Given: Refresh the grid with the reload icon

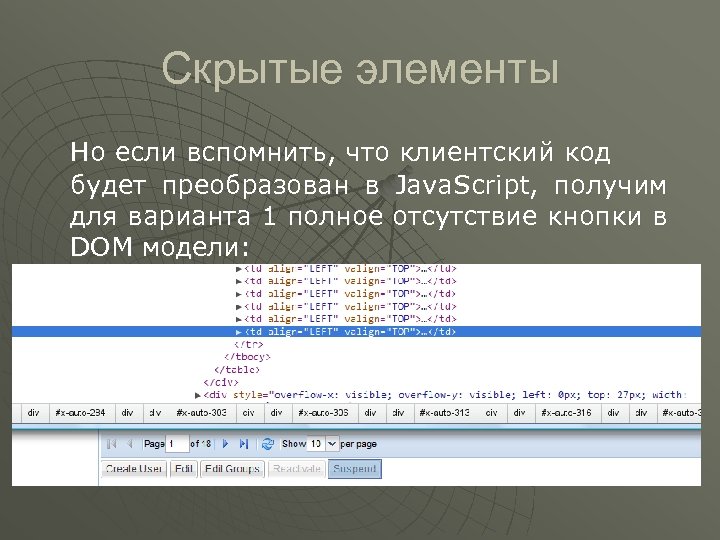Looking at the screenshot, I should click(x=268, y=444).
